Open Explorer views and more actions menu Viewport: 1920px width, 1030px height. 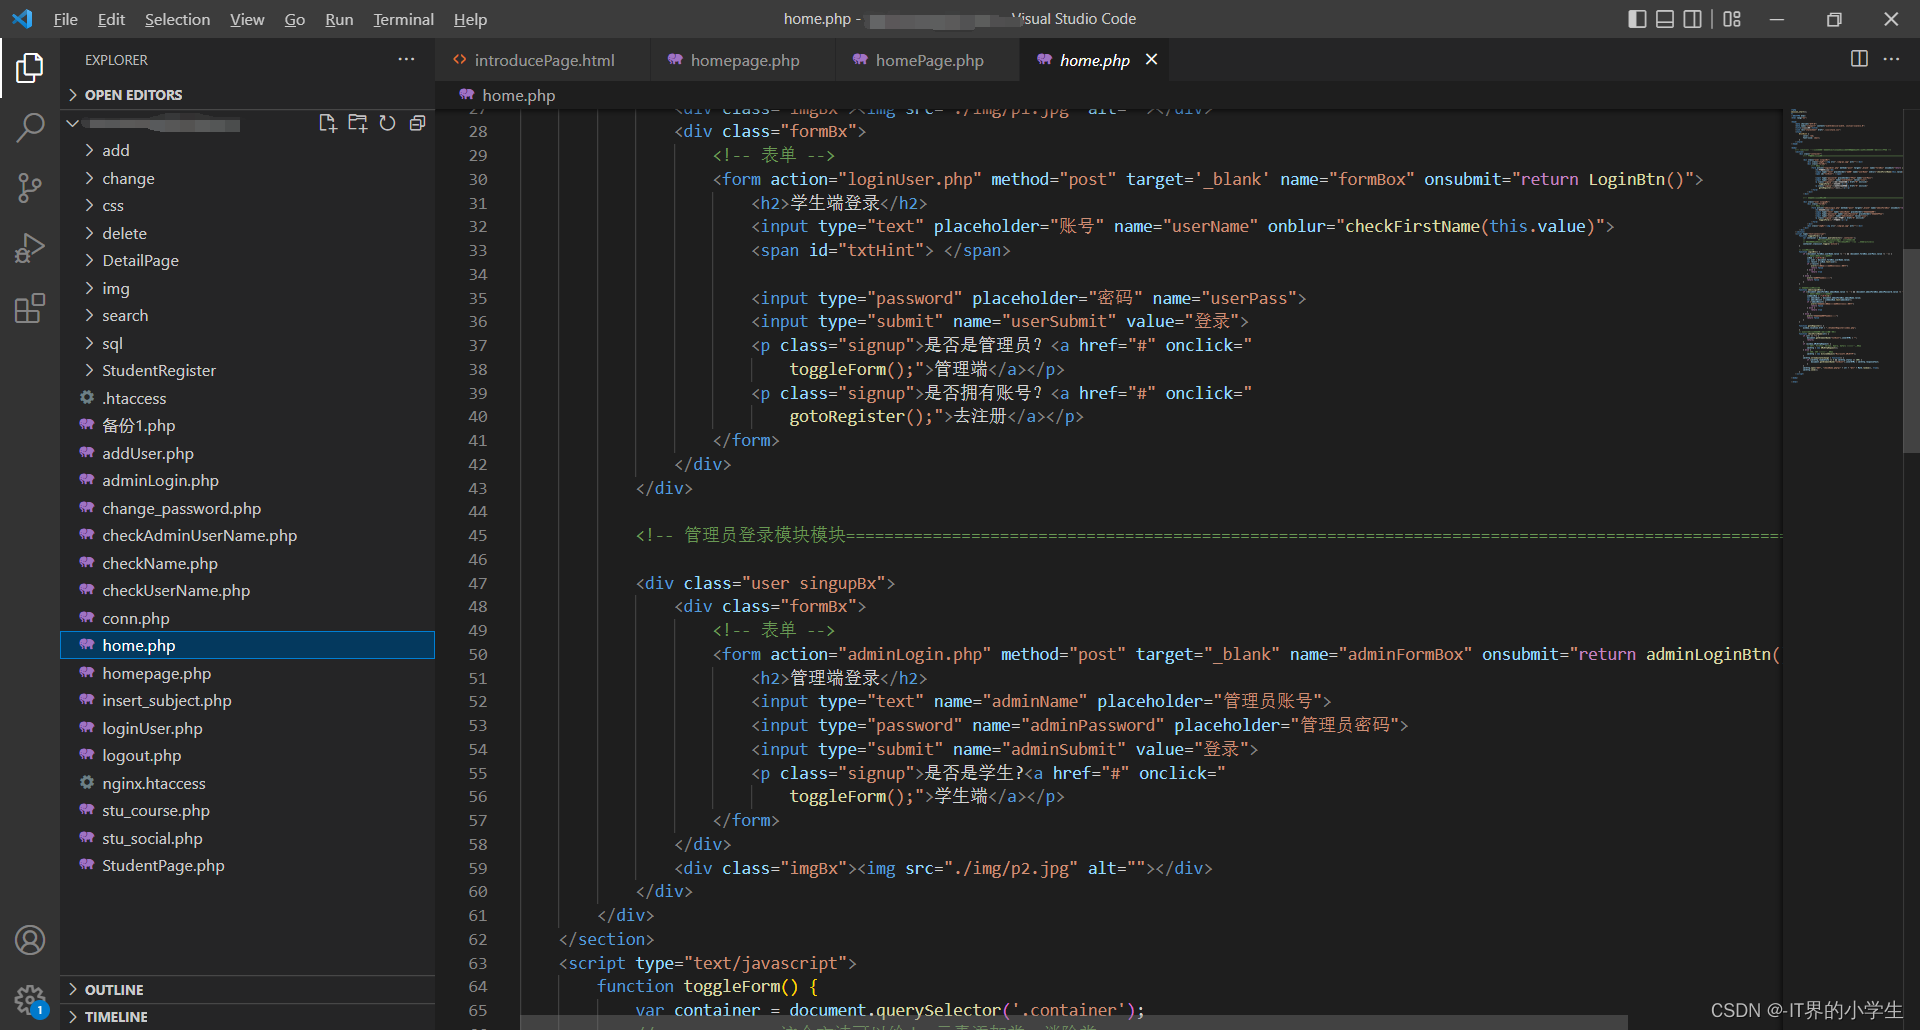tap(406, 60)
